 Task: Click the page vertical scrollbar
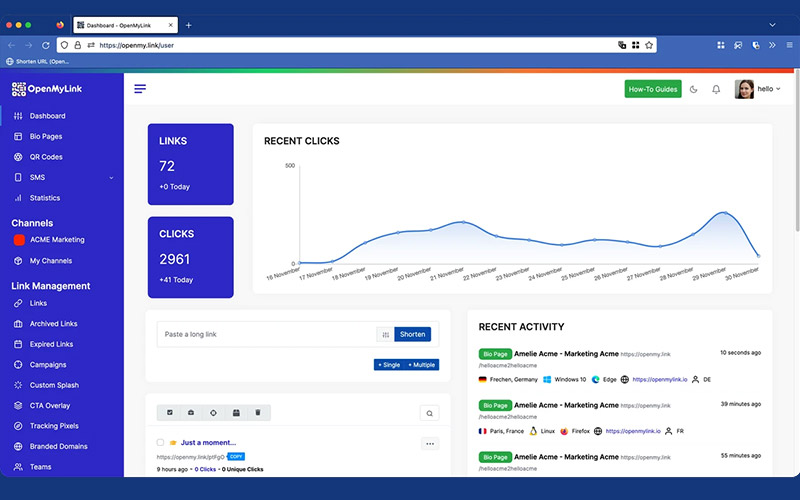tap(797, 151)
